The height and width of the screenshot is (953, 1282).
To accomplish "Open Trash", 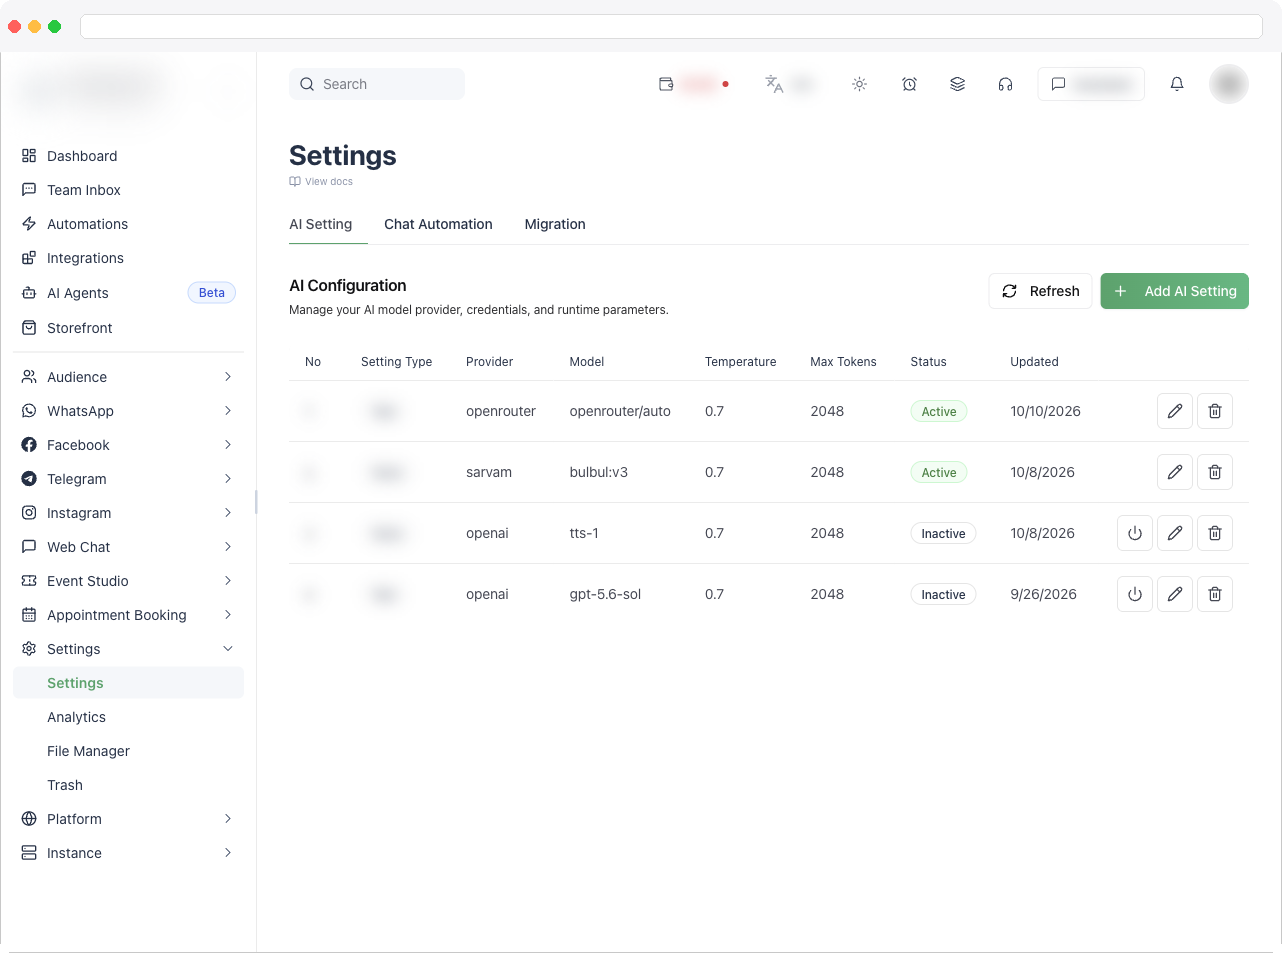I will point(128,785).
